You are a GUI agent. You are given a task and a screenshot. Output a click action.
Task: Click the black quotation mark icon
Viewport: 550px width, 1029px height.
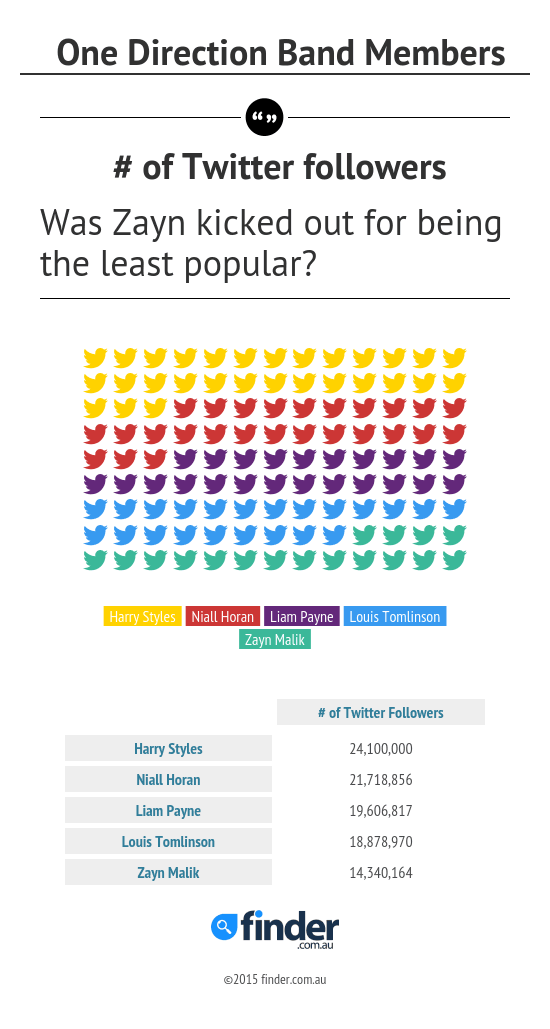click(x=264, y=117)
